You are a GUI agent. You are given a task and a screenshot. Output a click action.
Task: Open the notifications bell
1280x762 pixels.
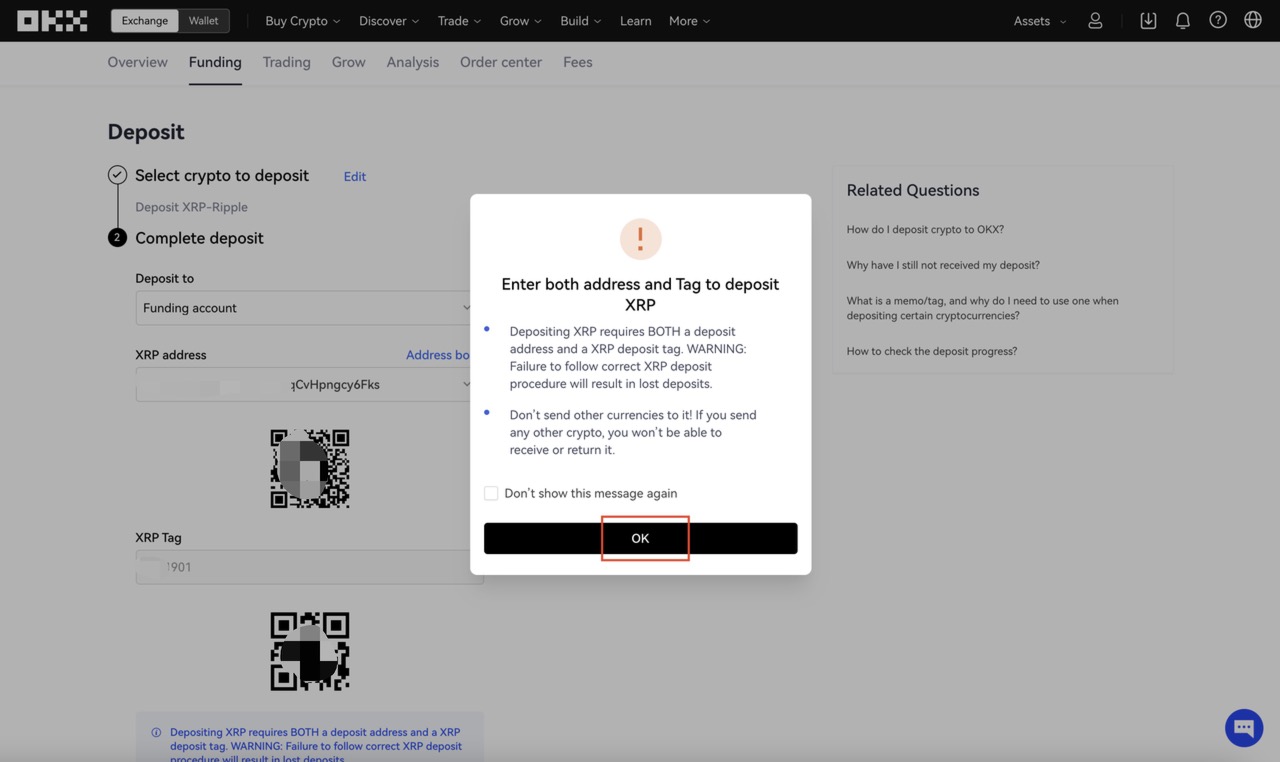[1183, 20]
